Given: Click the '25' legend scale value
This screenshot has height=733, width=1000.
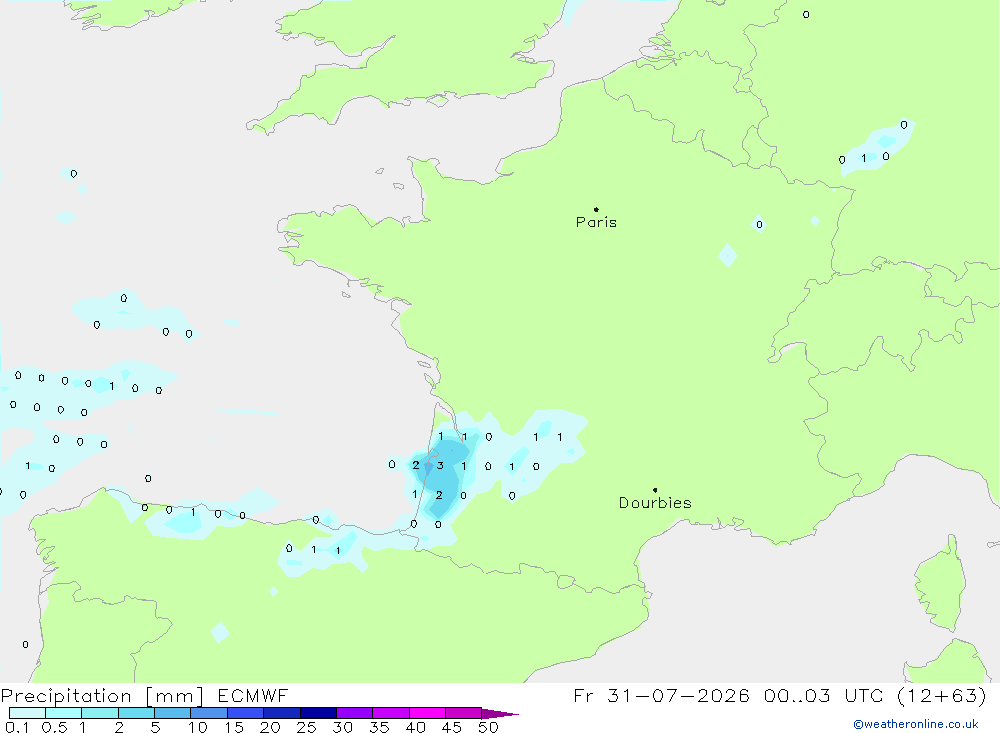Looking at the screenshot, I should (306, 727).
